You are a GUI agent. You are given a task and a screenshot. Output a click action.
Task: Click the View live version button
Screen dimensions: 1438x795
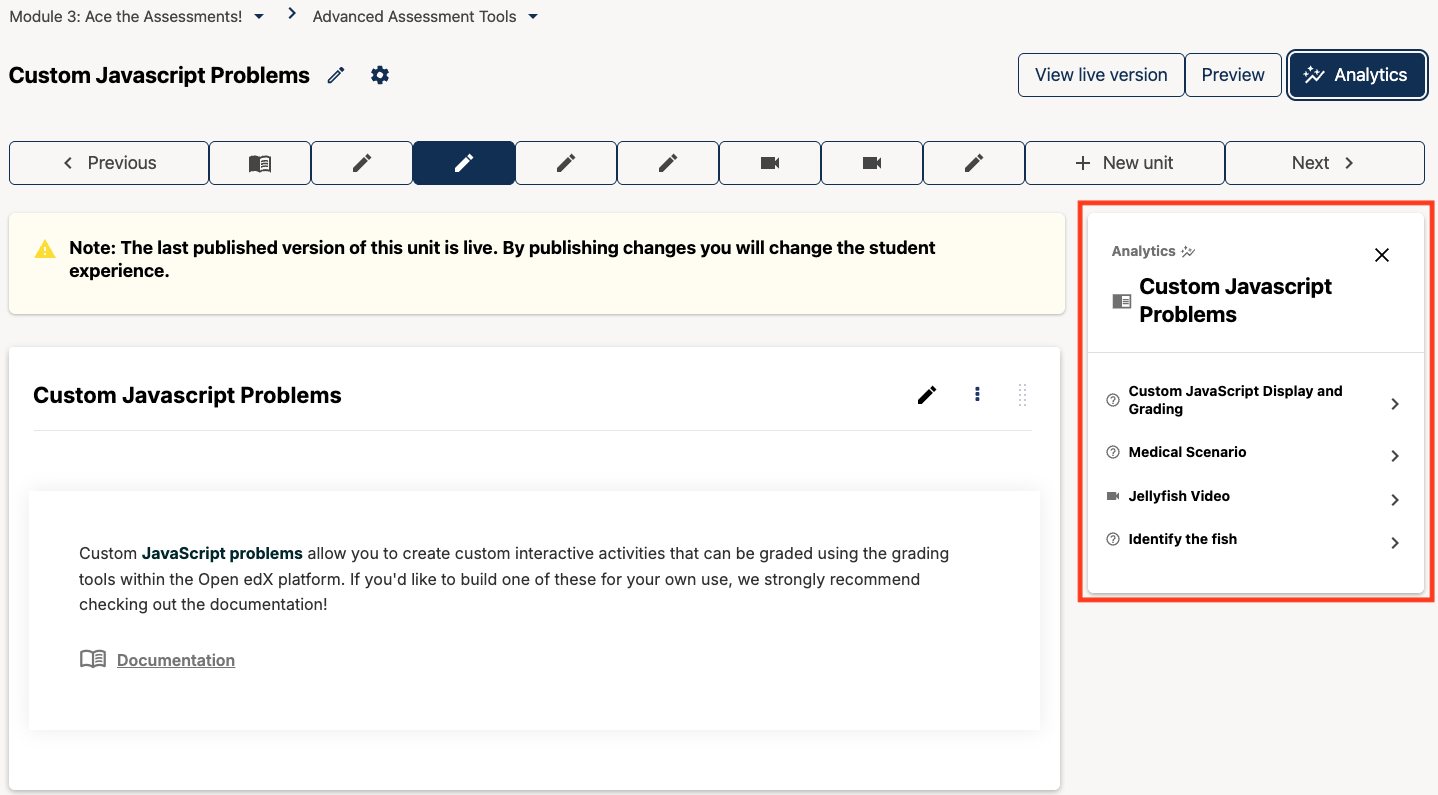(1100, 74)
